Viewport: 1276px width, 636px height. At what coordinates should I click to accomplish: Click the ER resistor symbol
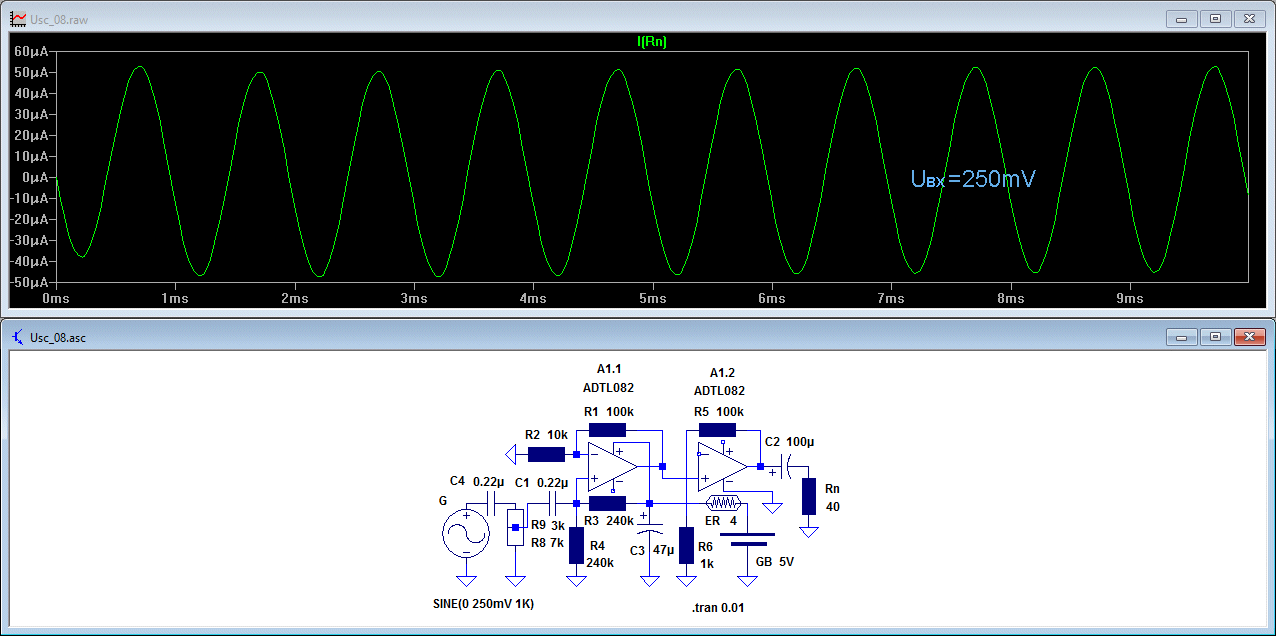(x=722, y=503)
